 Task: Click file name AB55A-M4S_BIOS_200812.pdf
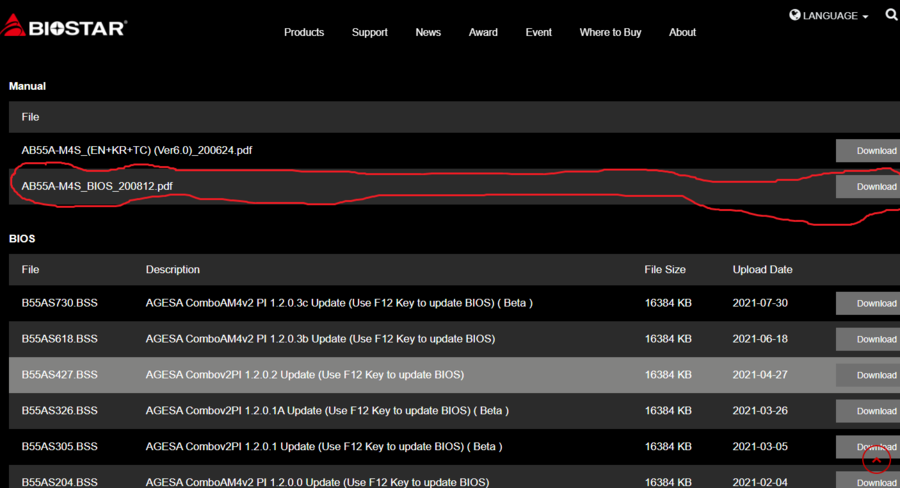97,186
